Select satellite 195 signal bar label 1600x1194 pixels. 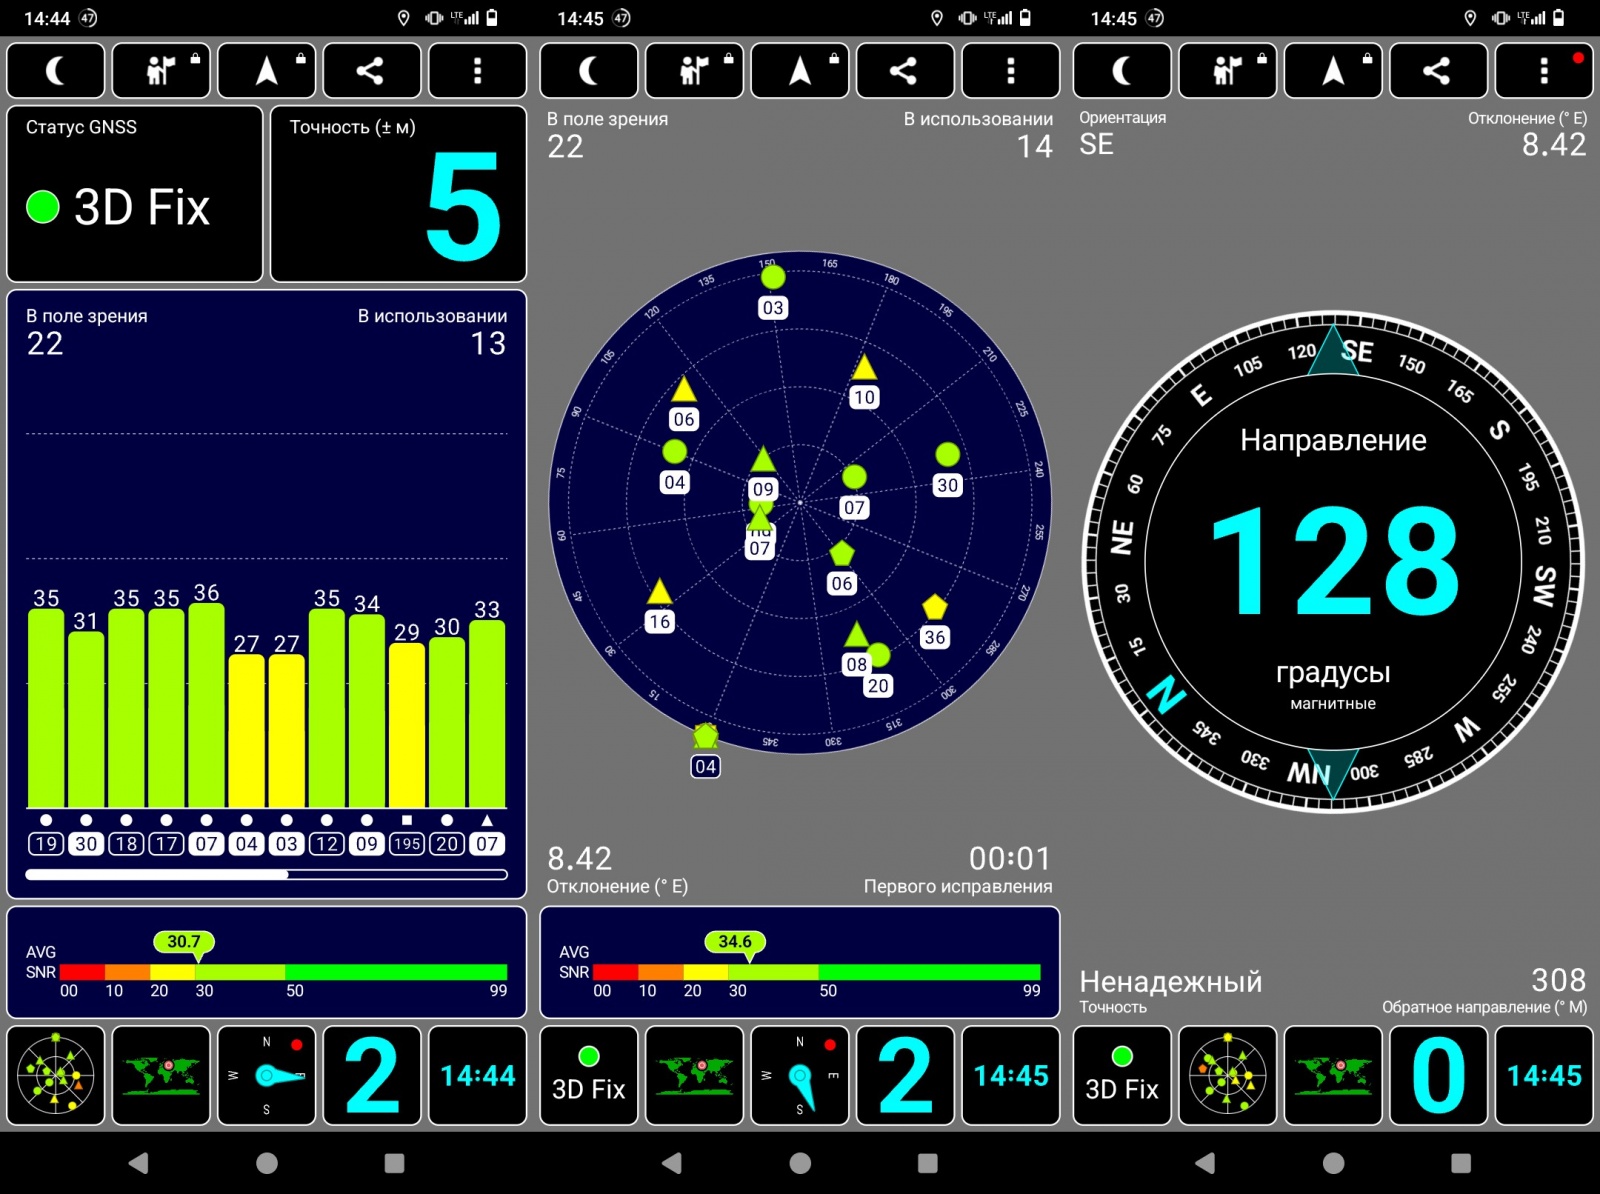tap(407, 844)
